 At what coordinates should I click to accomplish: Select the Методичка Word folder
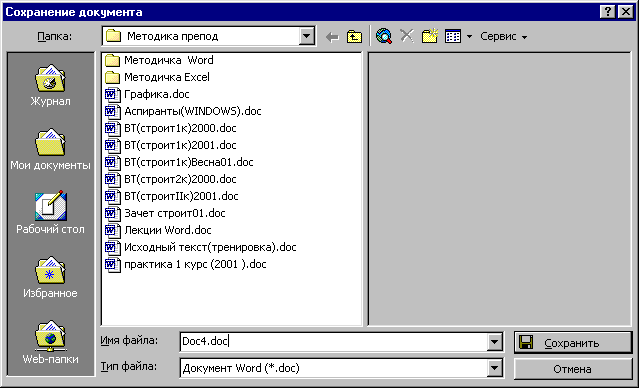[159, 60]
